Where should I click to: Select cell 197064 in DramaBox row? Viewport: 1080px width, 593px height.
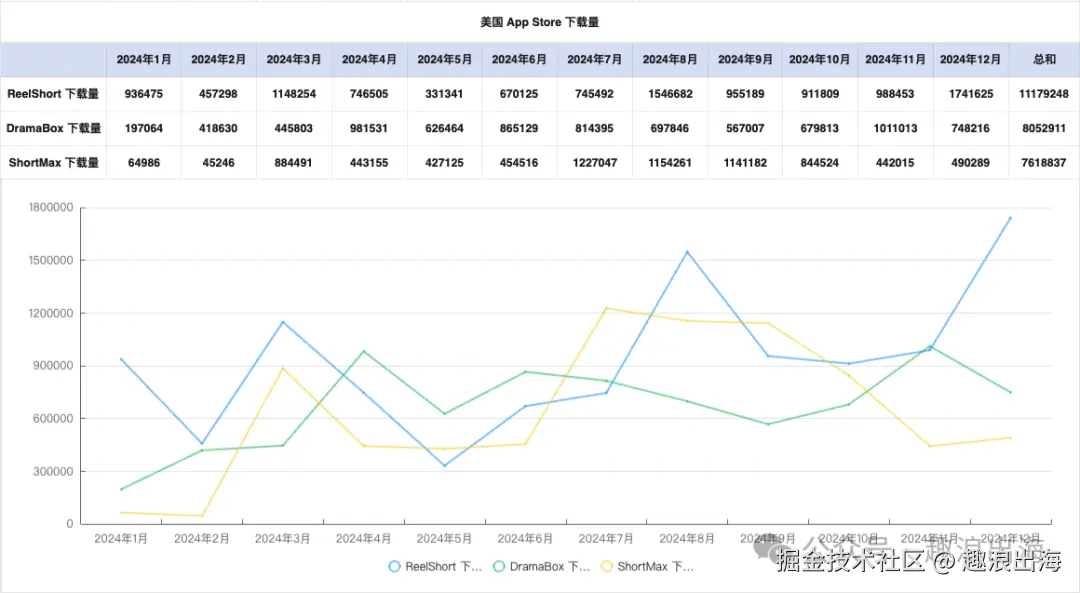click(143, 128)
